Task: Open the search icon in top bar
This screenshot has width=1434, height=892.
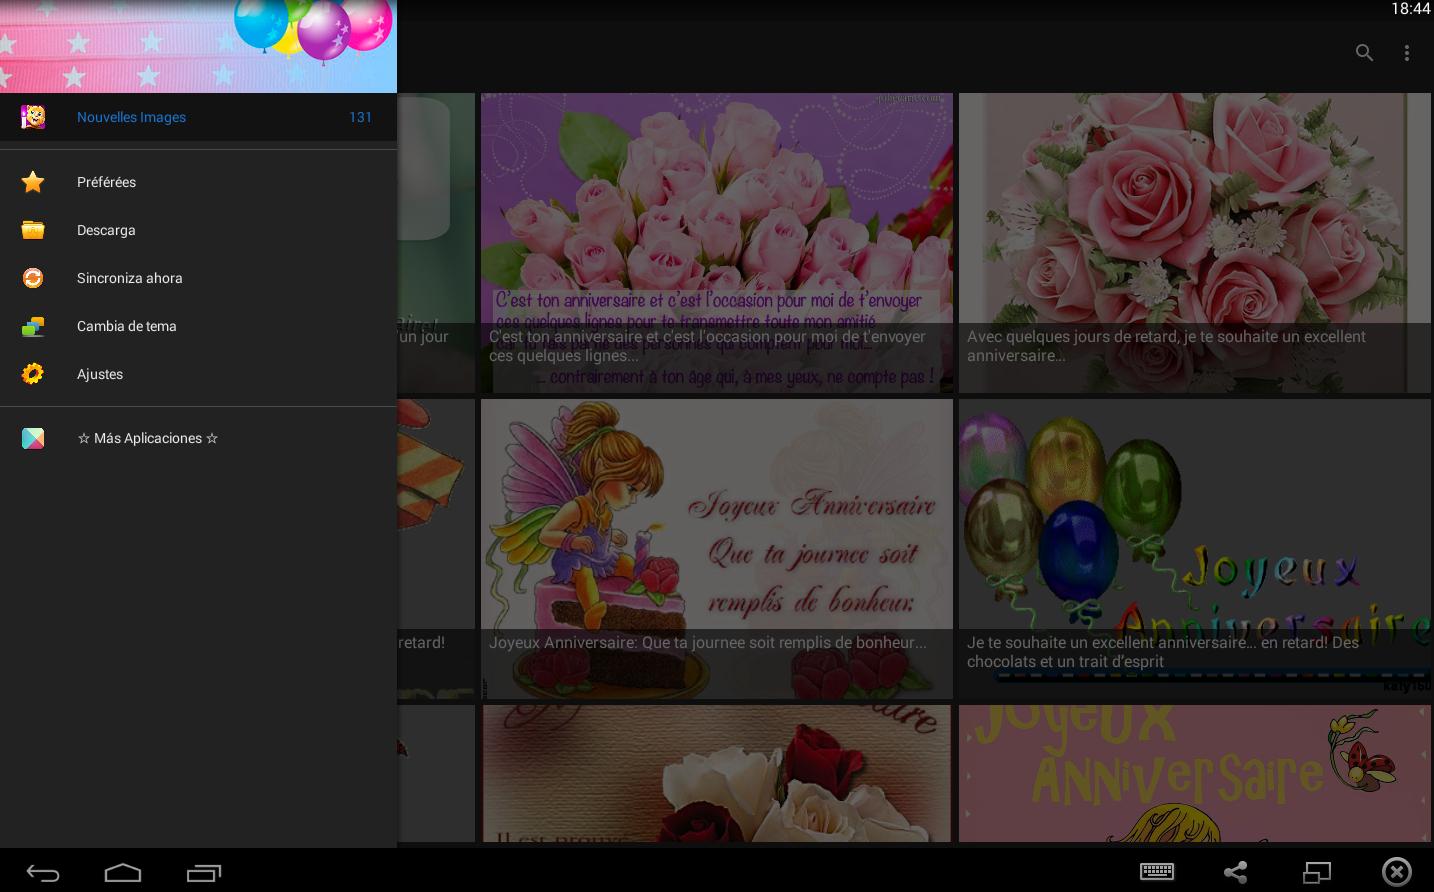Action: click(x=1364, y=53)
